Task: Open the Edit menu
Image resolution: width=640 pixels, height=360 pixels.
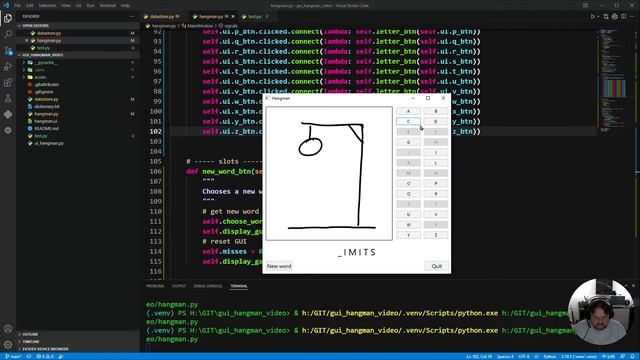Action: (x=30, y=5)
